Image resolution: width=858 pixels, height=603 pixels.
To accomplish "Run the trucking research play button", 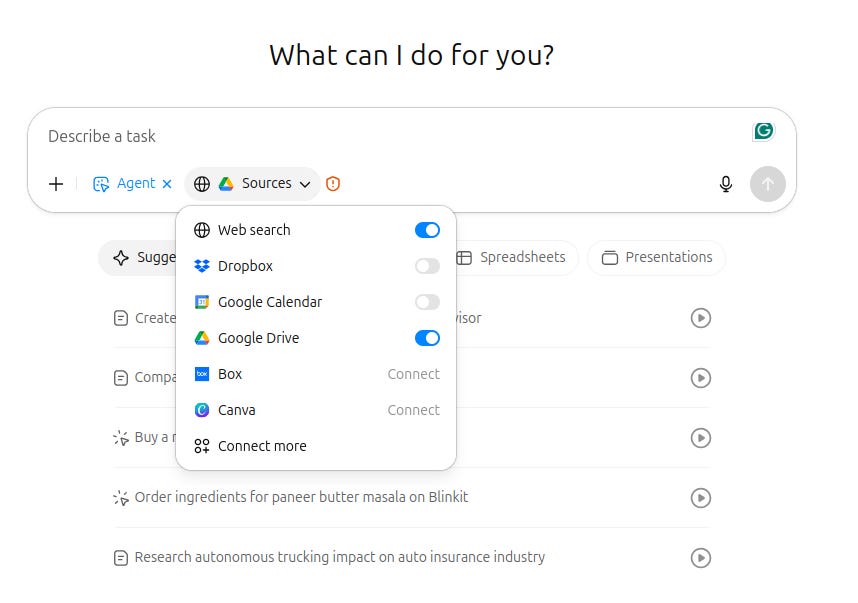I will tap(701, 558).
